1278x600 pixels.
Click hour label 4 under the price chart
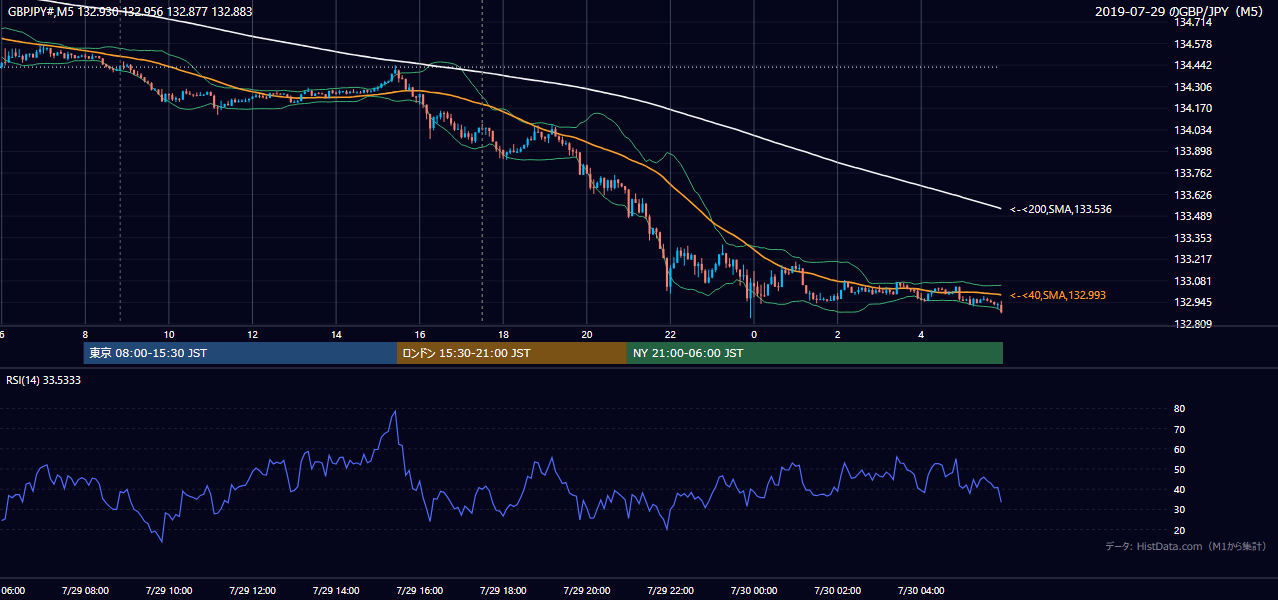(x=921, y=335)
